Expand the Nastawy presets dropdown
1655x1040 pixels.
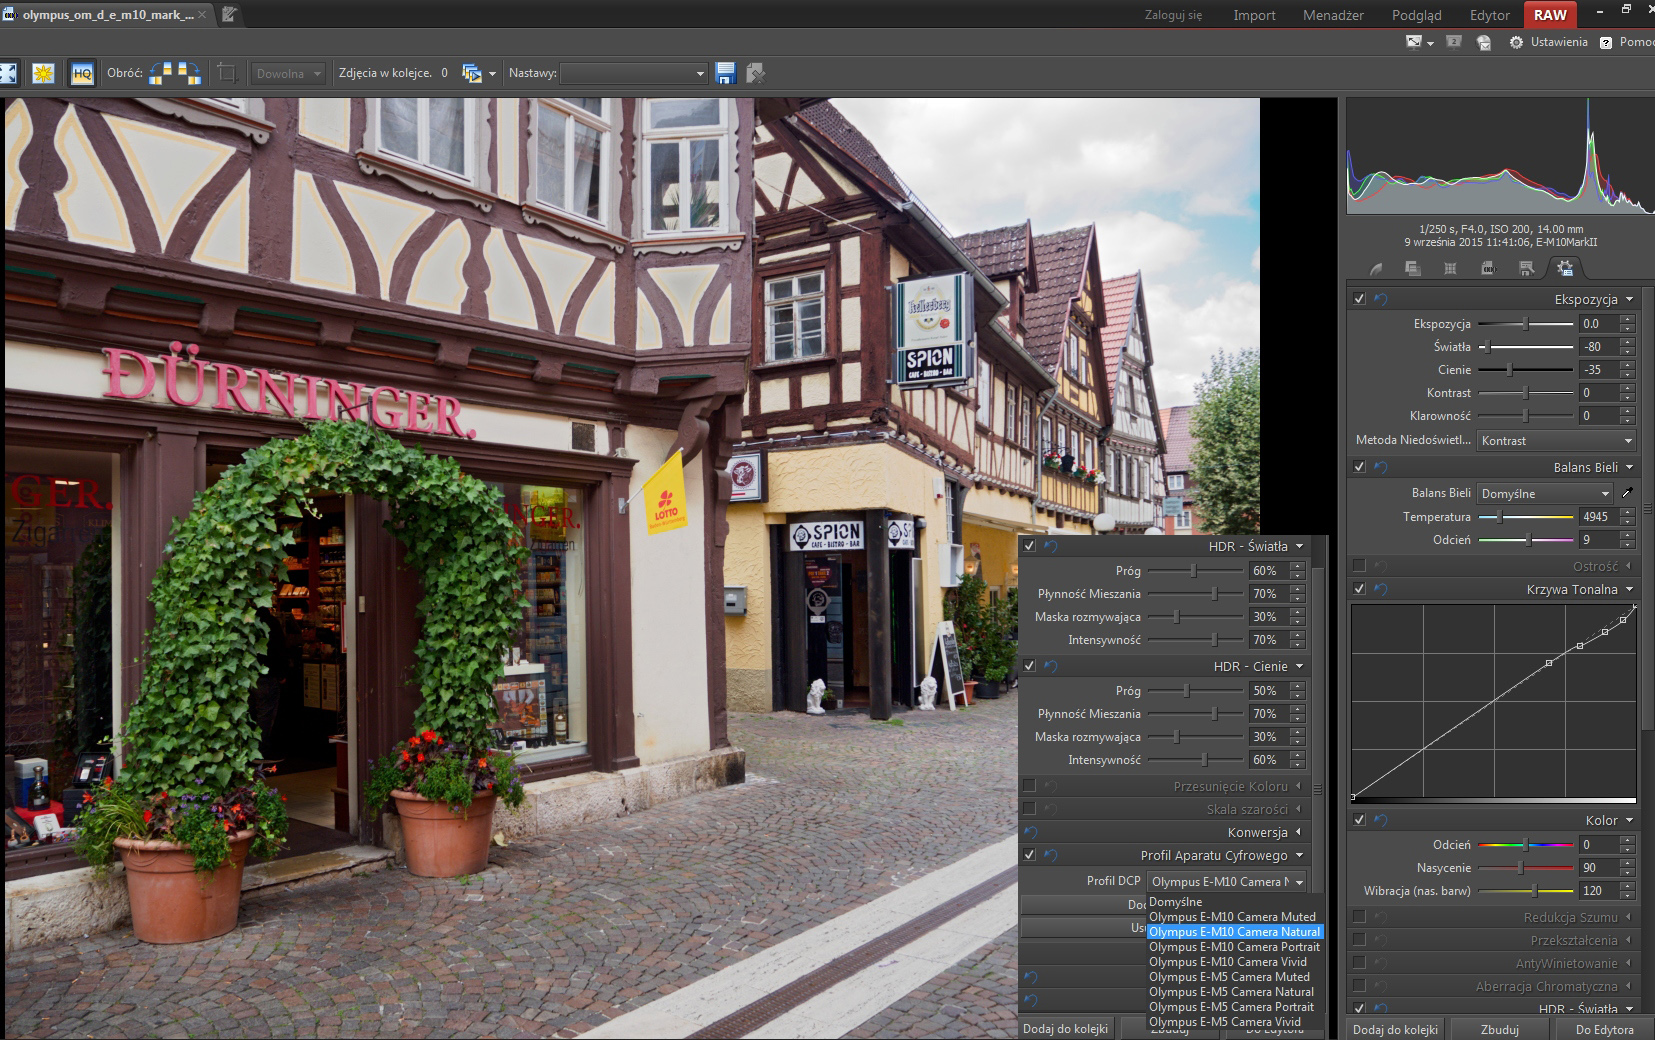click(634, 73)
